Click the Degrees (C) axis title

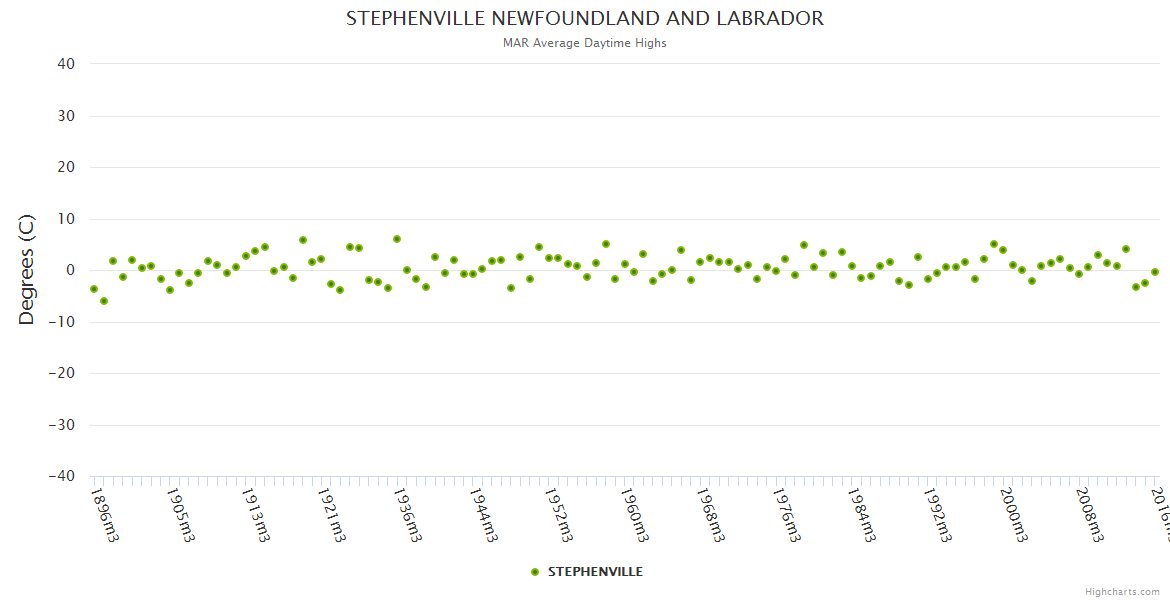[x=27, y=270]
